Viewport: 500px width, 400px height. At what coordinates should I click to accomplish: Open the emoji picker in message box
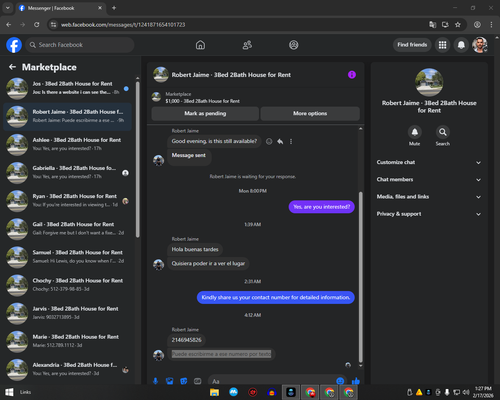pyautogui.click(x=340, y=381)
